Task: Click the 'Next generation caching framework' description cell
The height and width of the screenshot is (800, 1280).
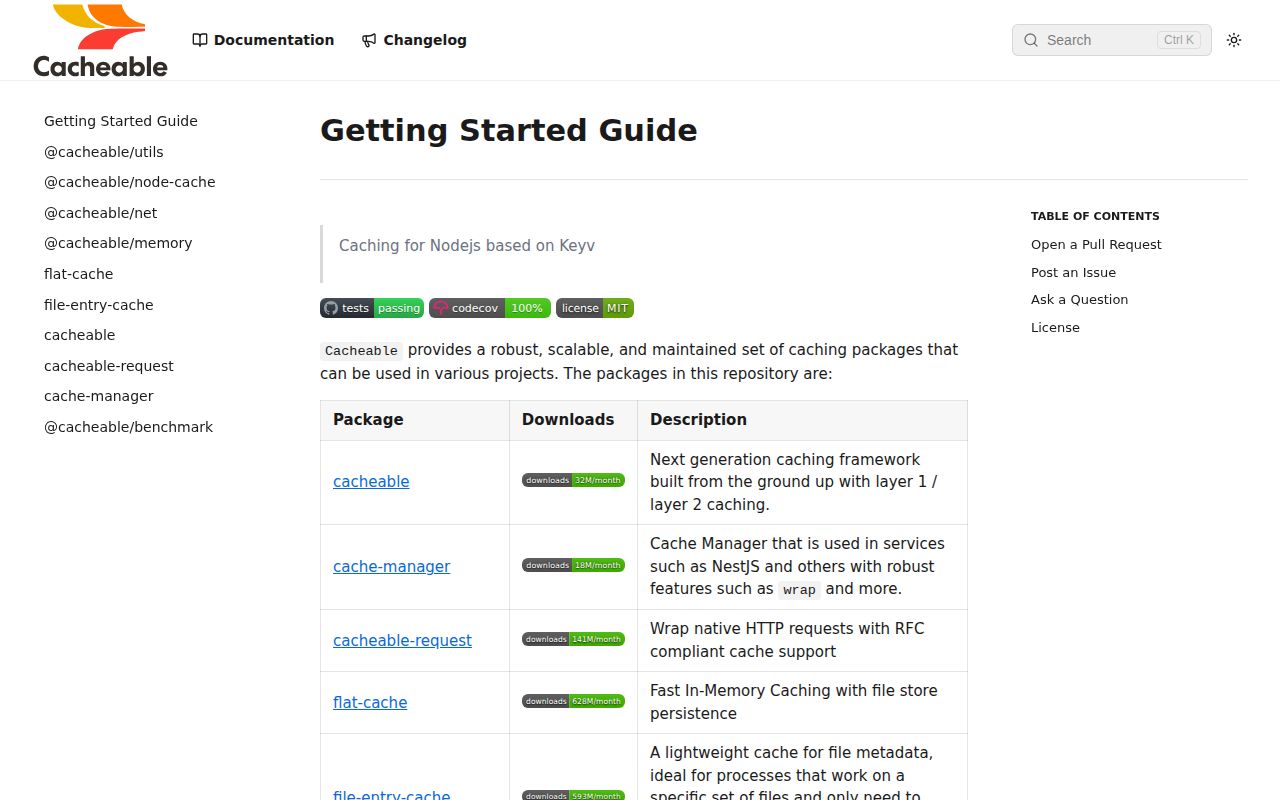Action: pos(802,482)
